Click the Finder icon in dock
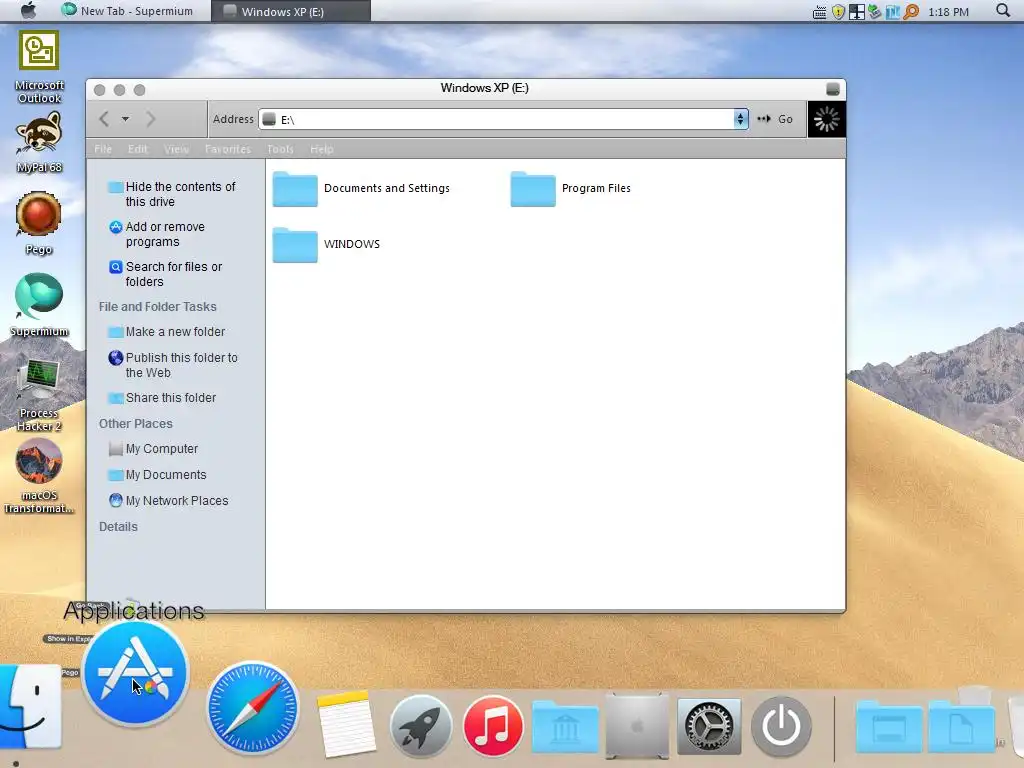This screenshot has height=768, width=1024. coord(29,707)
